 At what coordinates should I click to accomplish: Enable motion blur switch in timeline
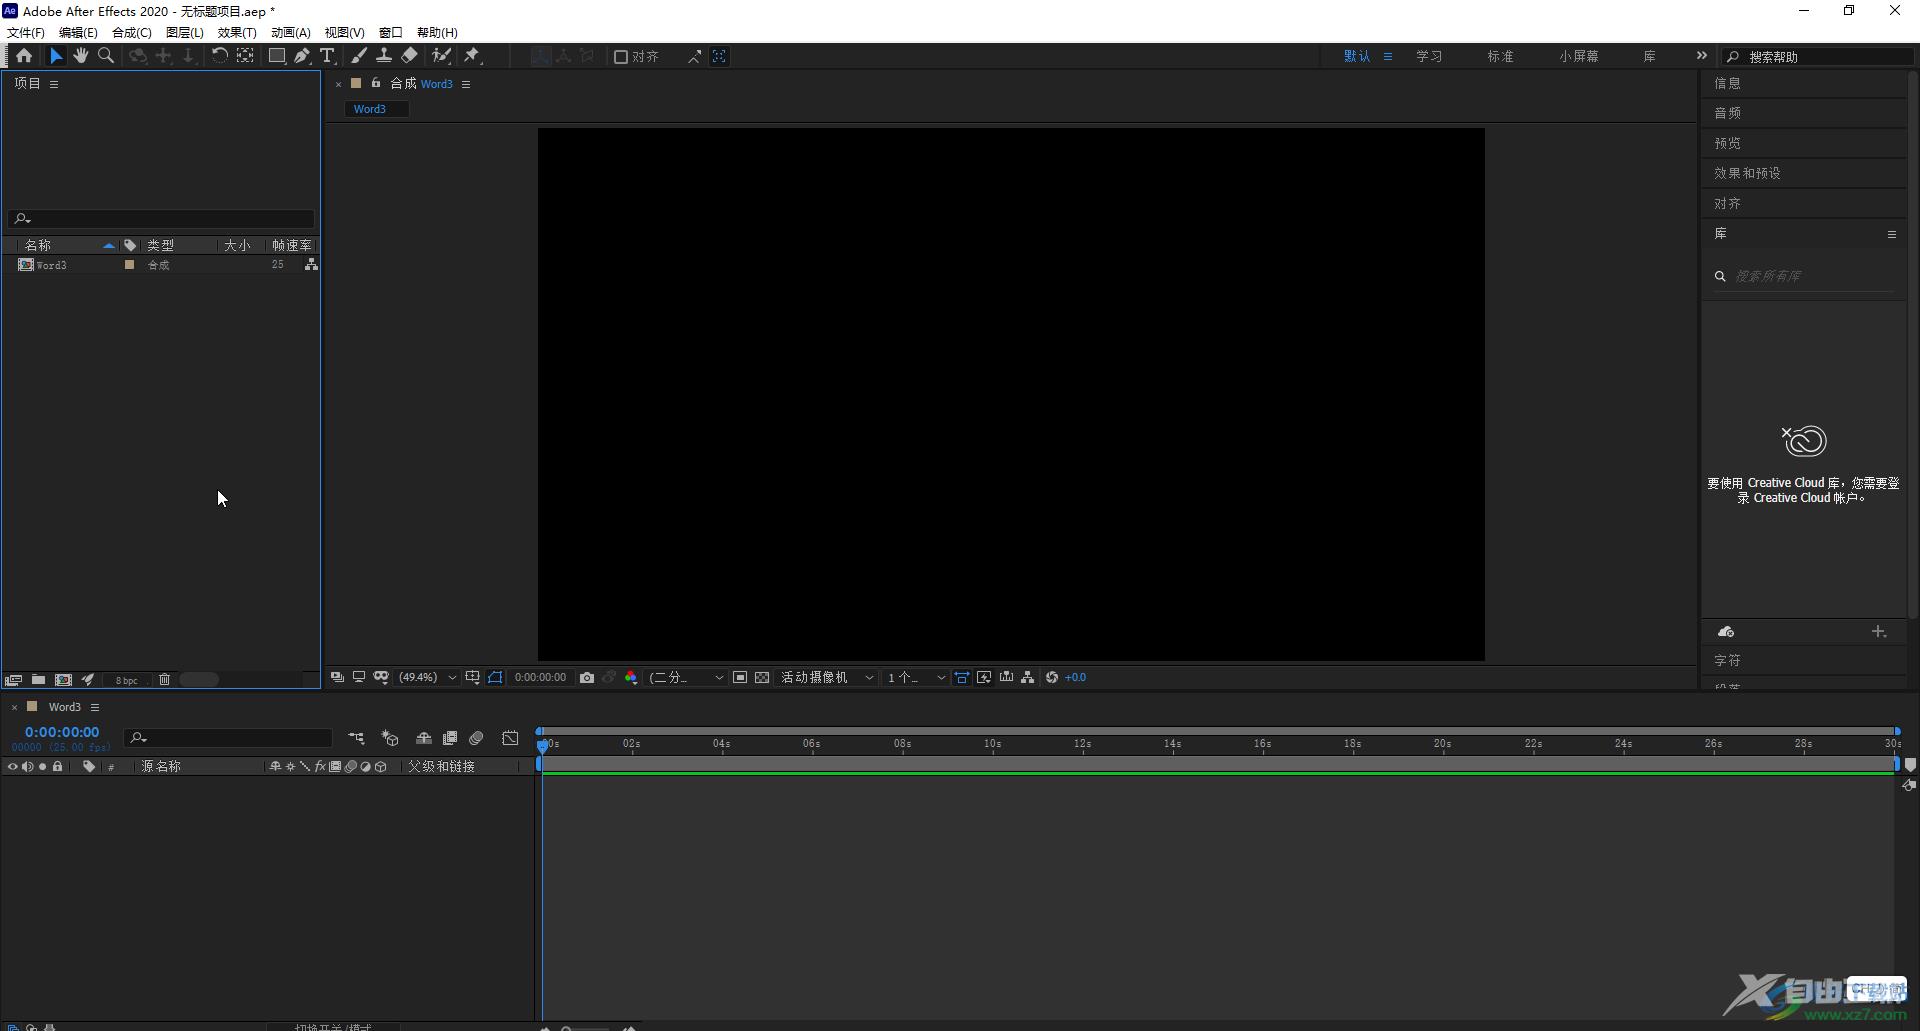click(477, 738)
